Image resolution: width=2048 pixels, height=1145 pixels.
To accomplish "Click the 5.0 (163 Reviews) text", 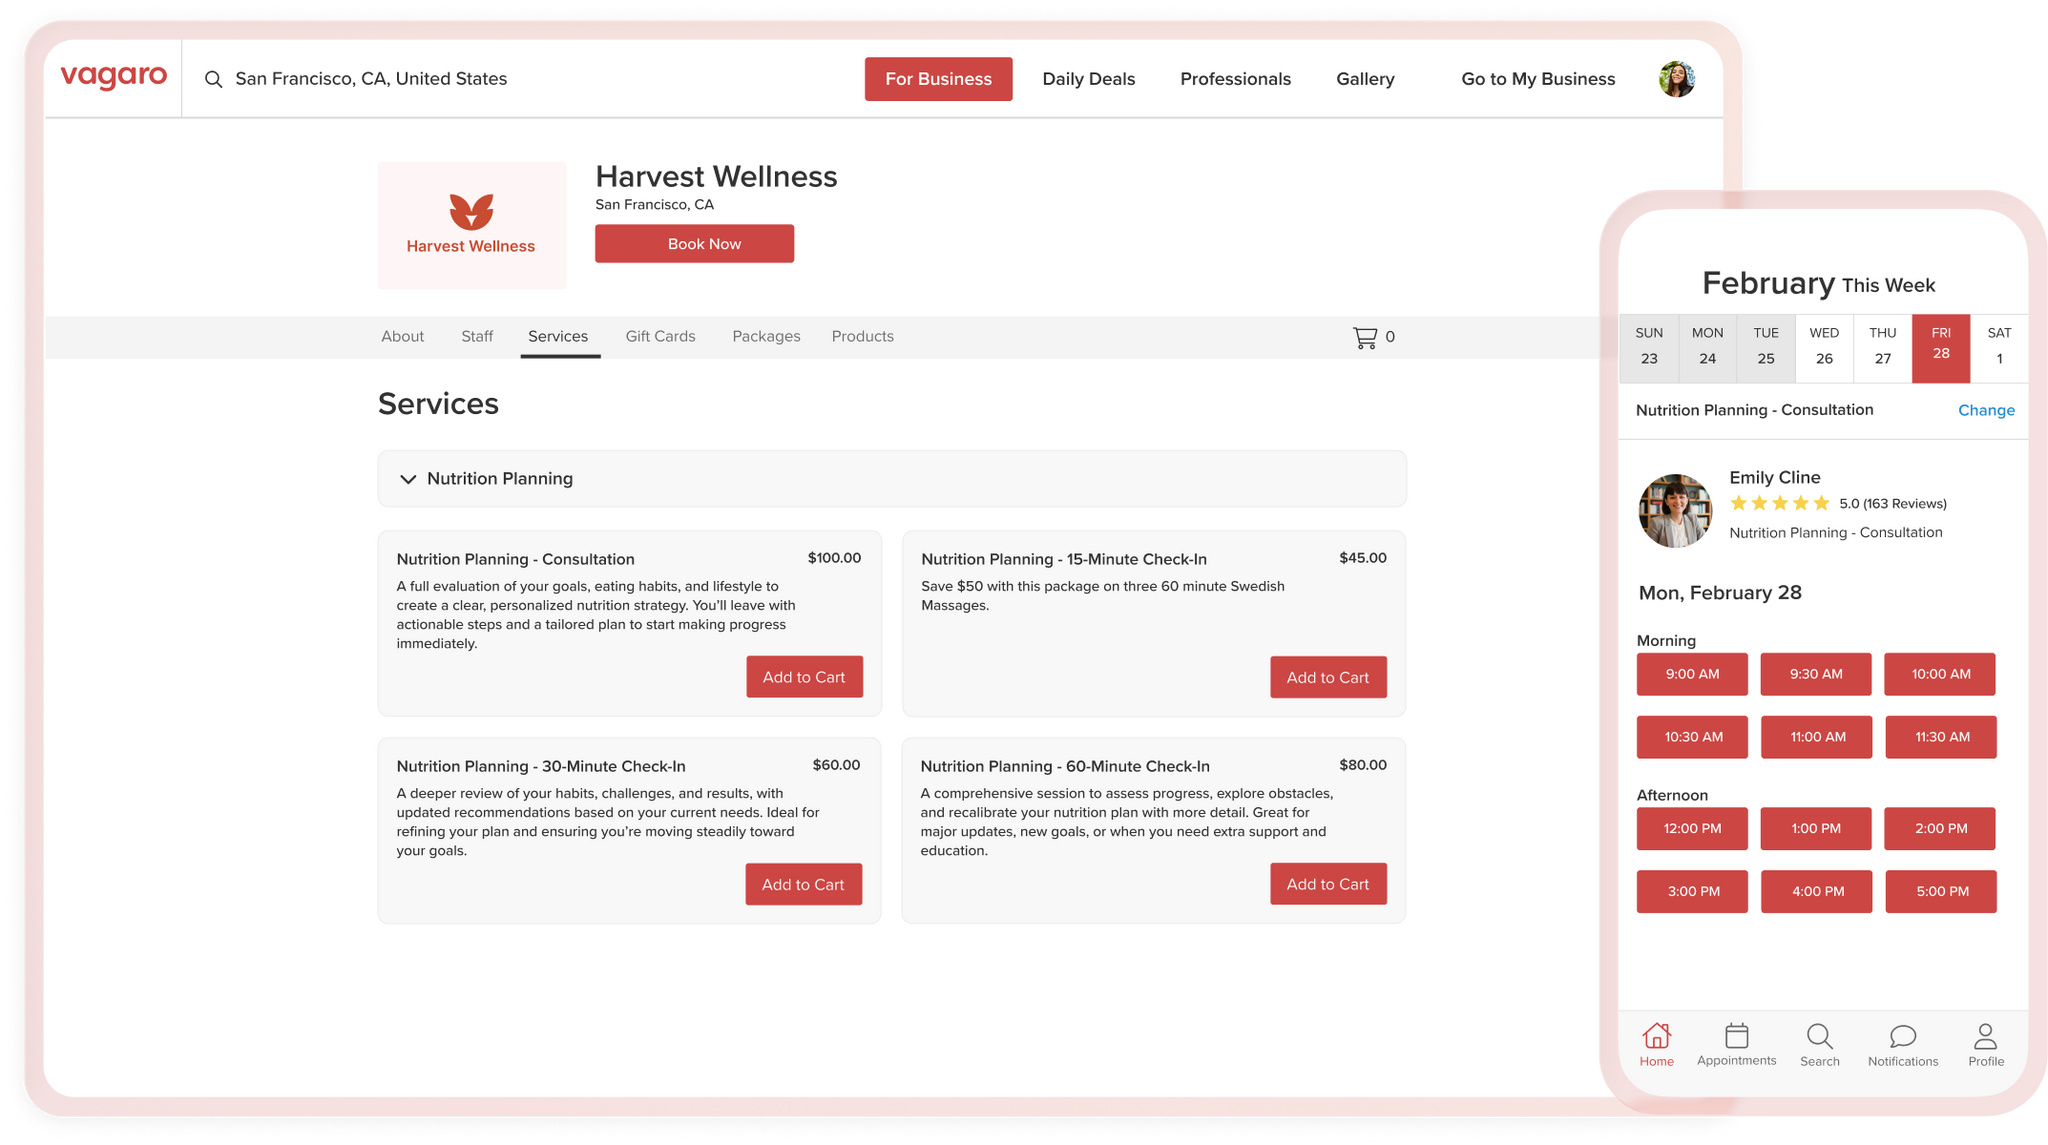I will (1893, 503).
